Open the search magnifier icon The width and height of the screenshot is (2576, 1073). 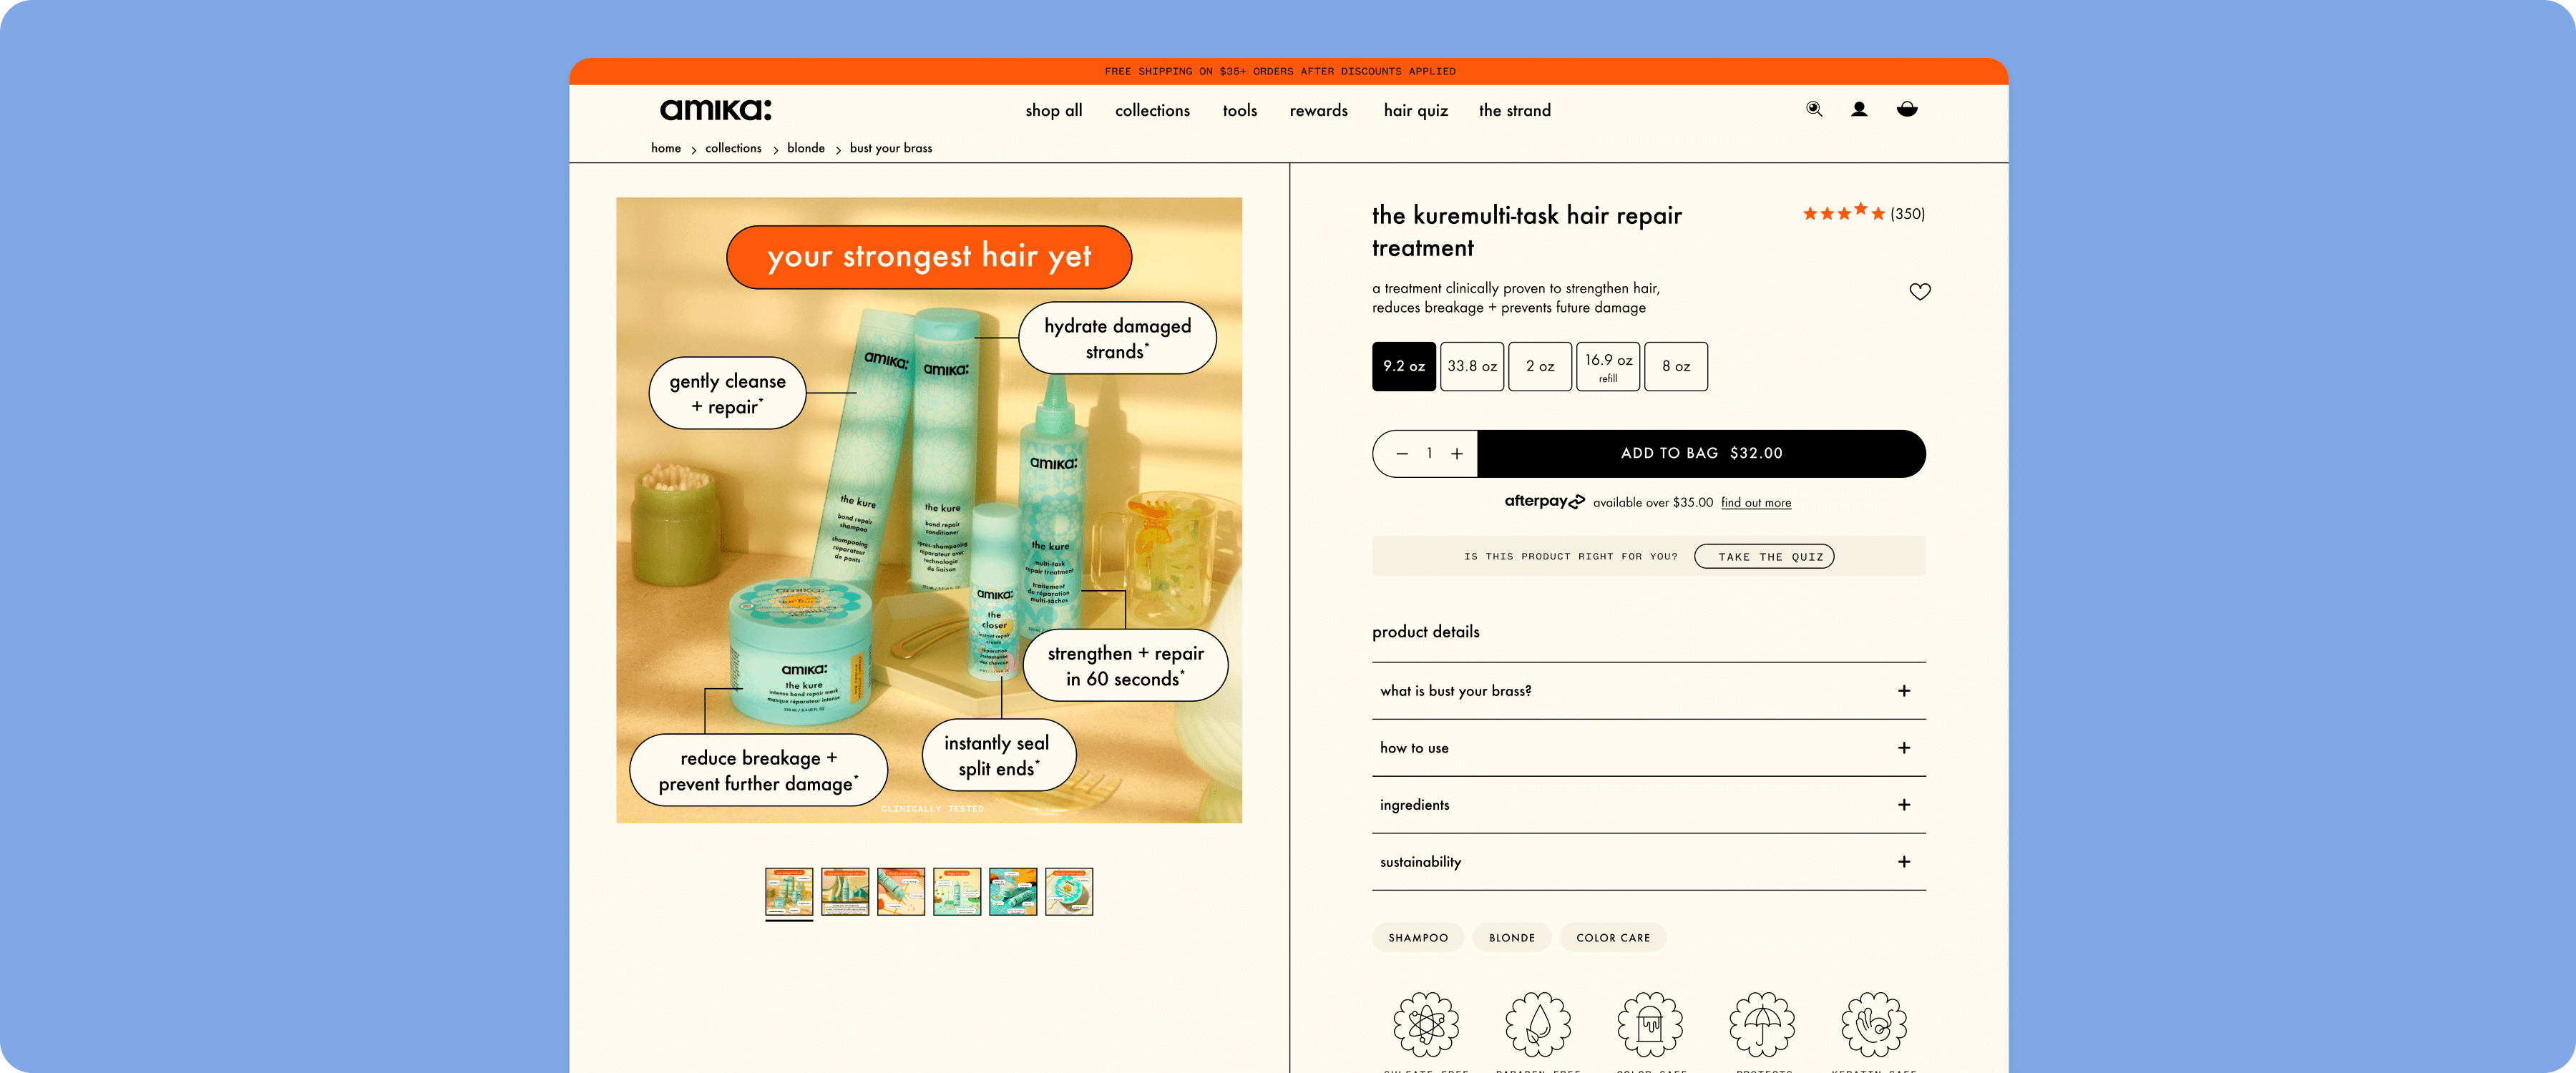pyautogui.click(x=1814, y=109)
